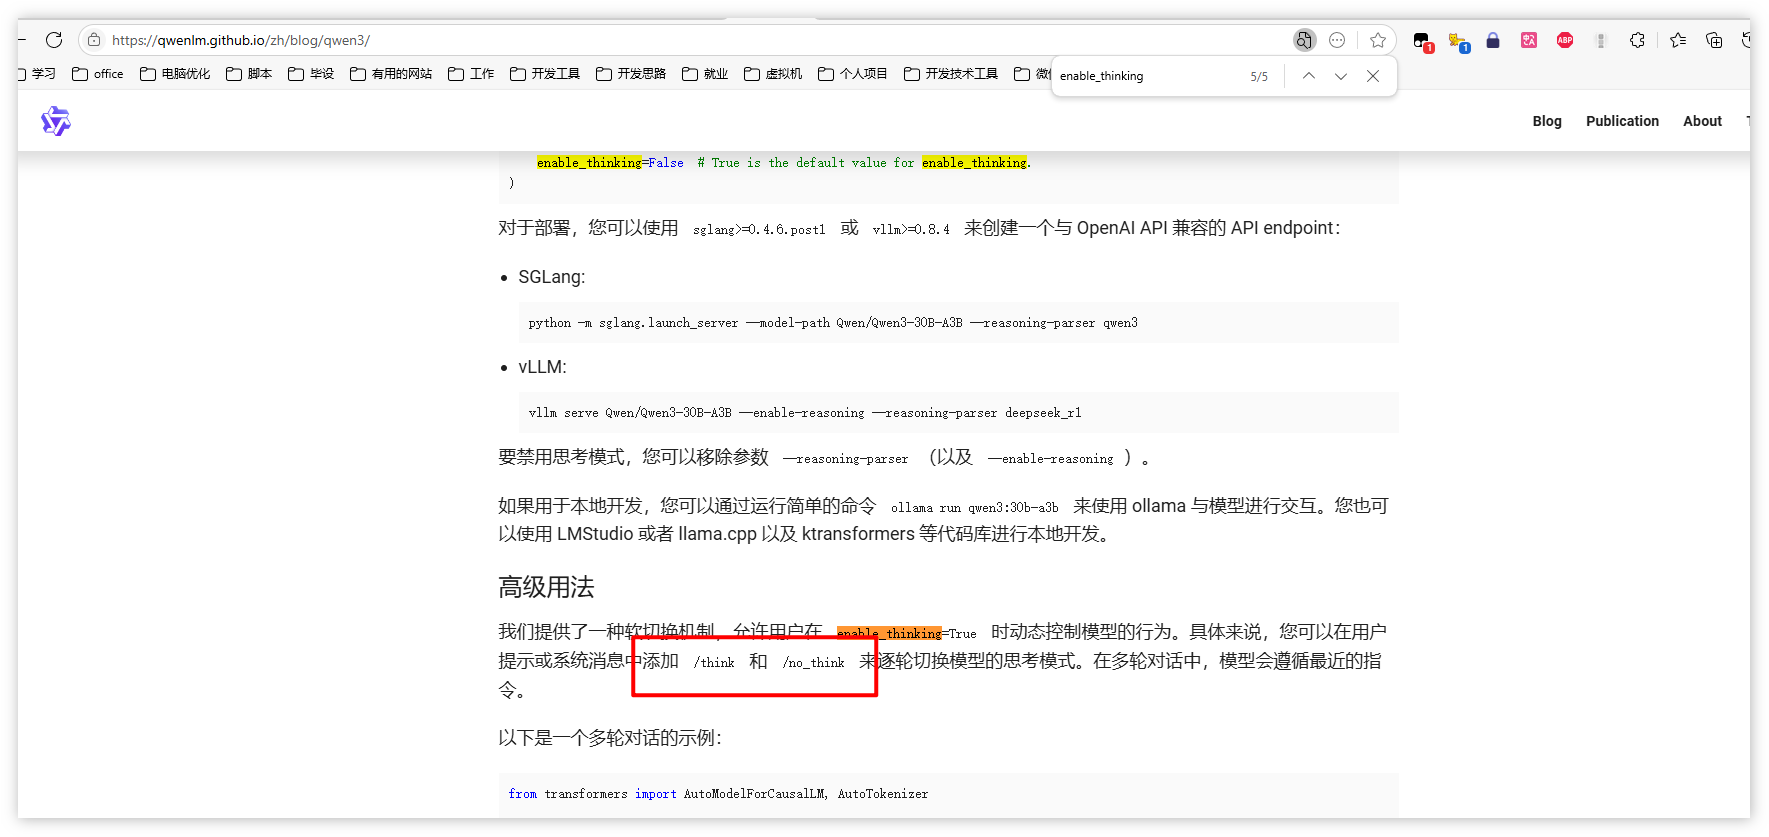This screenshot has height=837, width=1769.
Task: Click the 以下是一个多轮对话的示例 sentence
Action: [x=610, y=738]
